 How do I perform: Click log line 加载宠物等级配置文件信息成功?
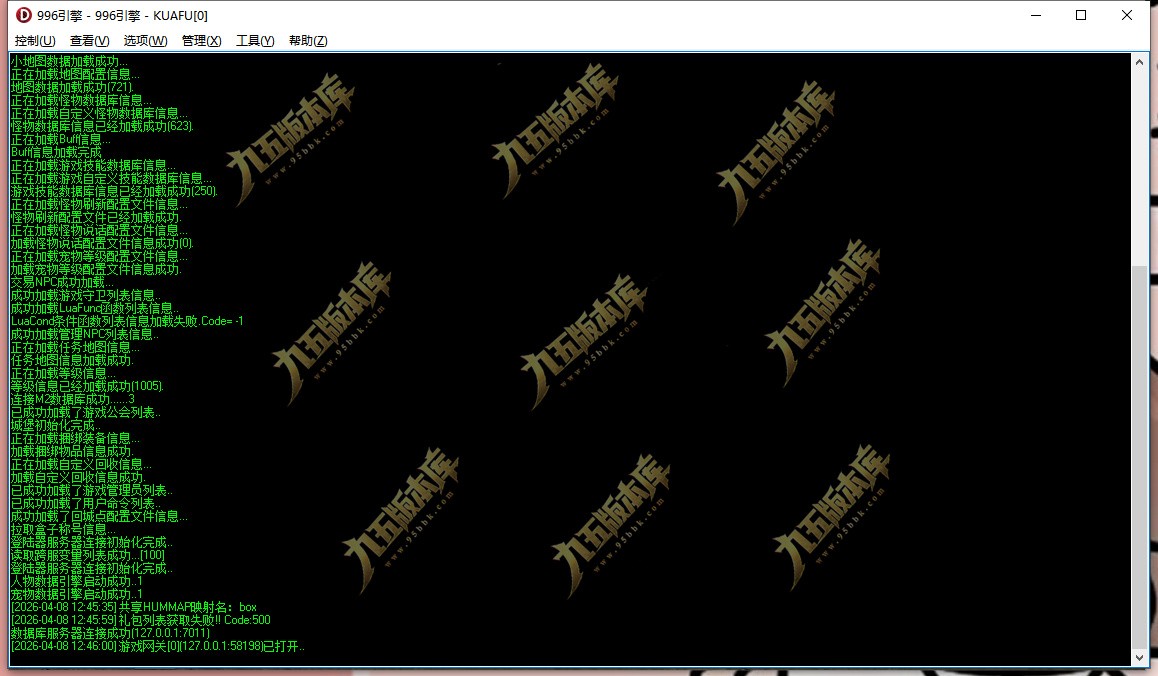pos(96,269)
